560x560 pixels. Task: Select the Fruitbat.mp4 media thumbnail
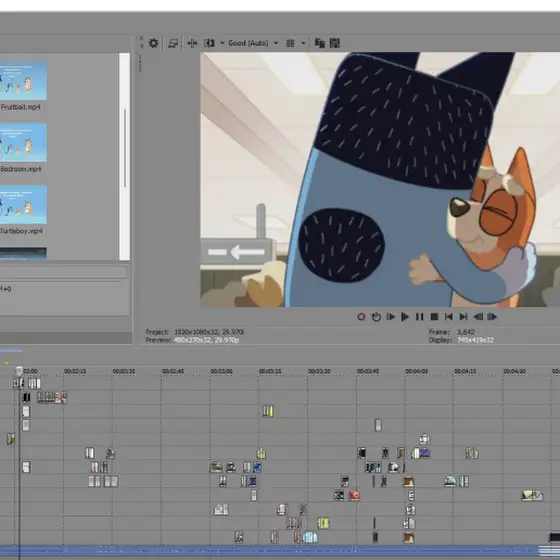tap(23, 81)
